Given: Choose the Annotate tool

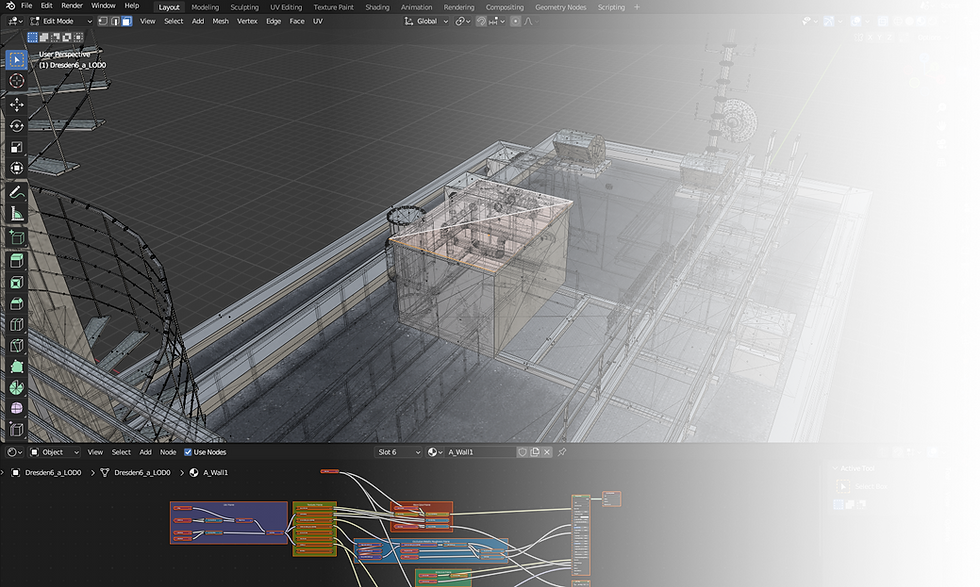Looking at the screenshot, I should (x=16, y=191).
